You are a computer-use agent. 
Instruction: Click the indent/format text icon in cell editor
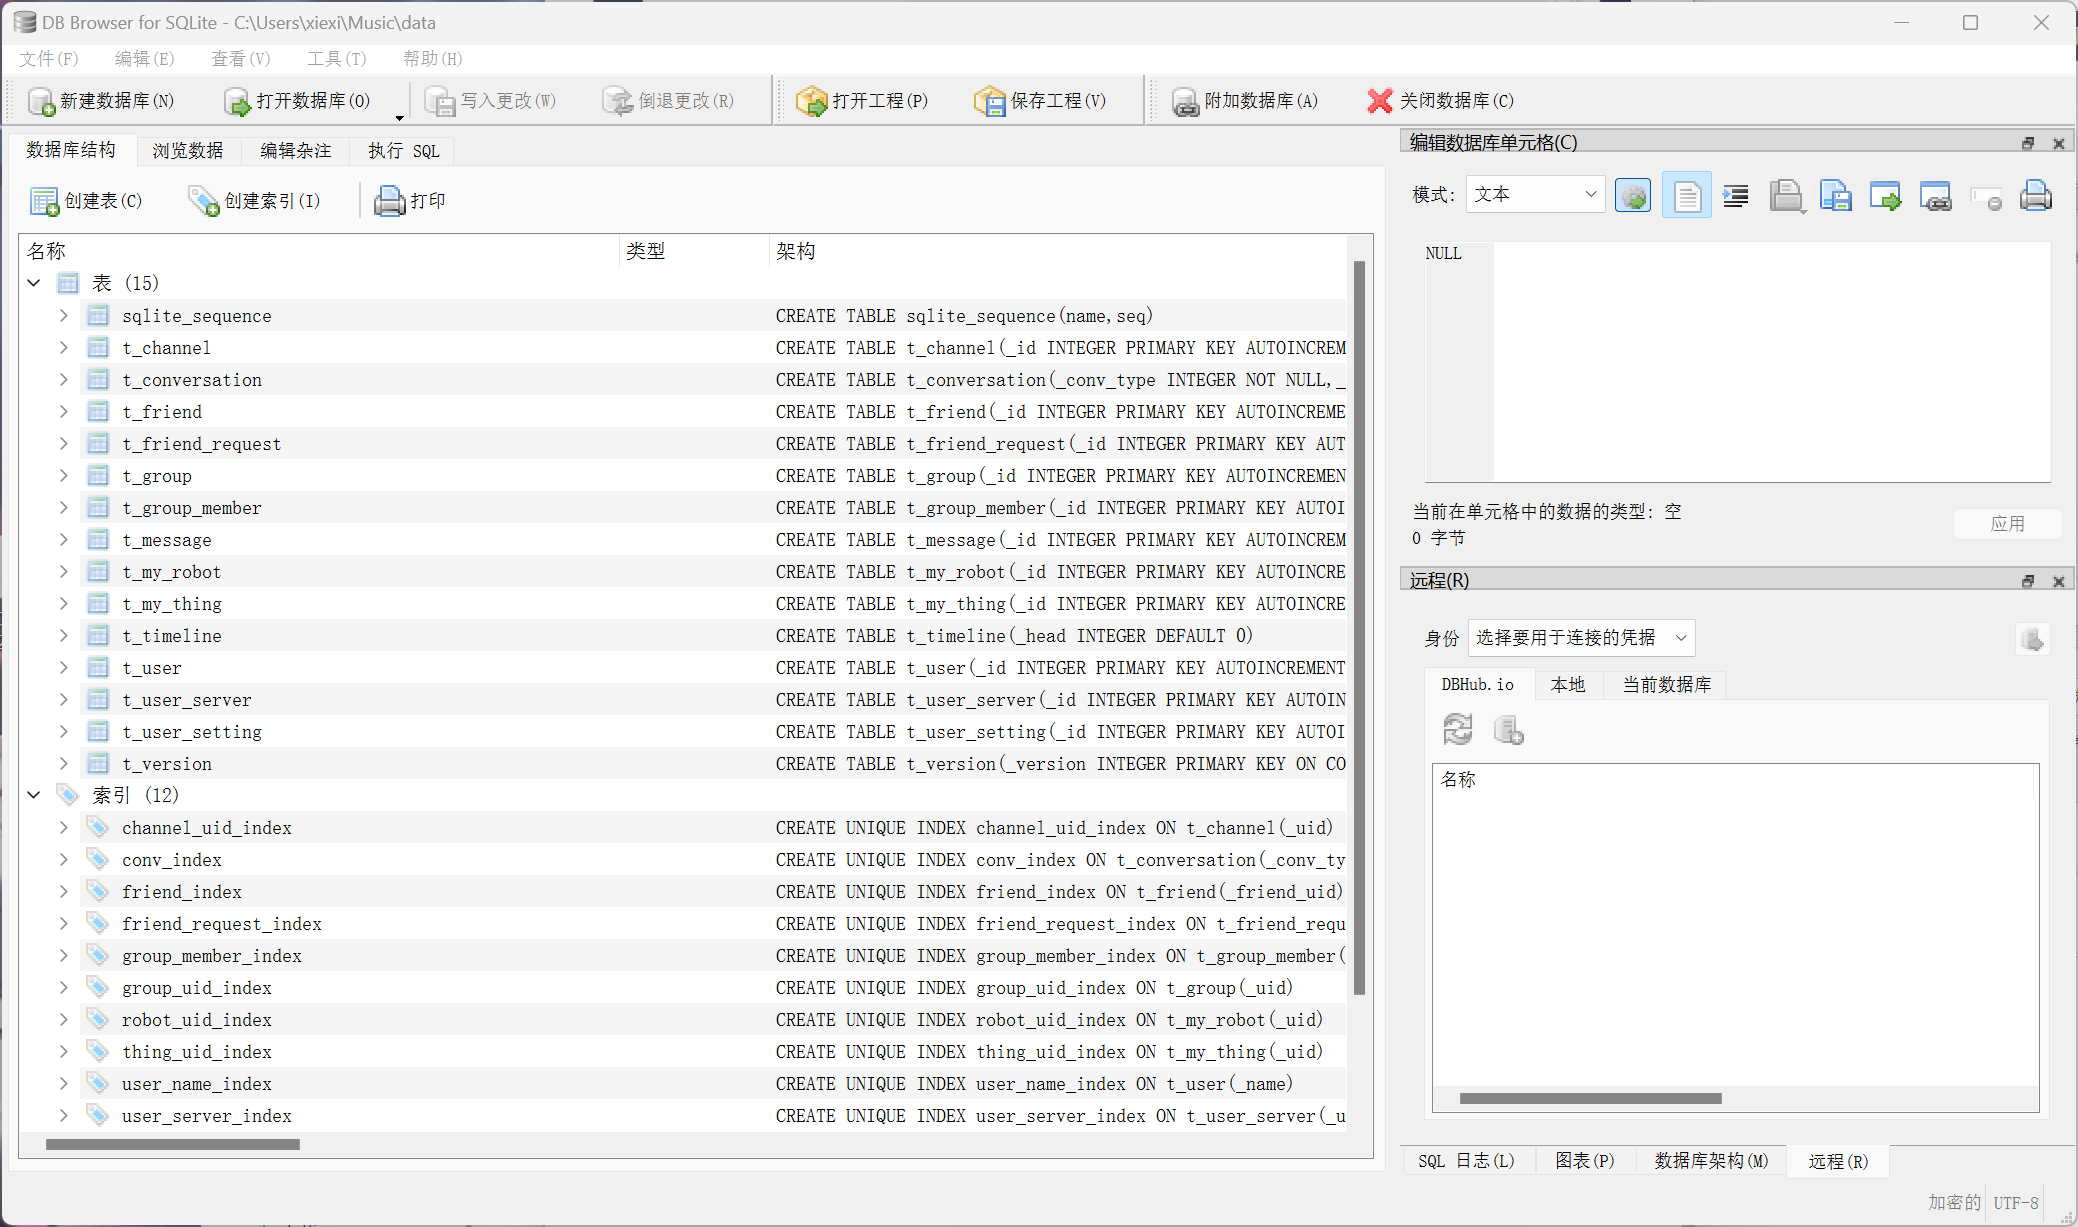tap(1736, 196)
